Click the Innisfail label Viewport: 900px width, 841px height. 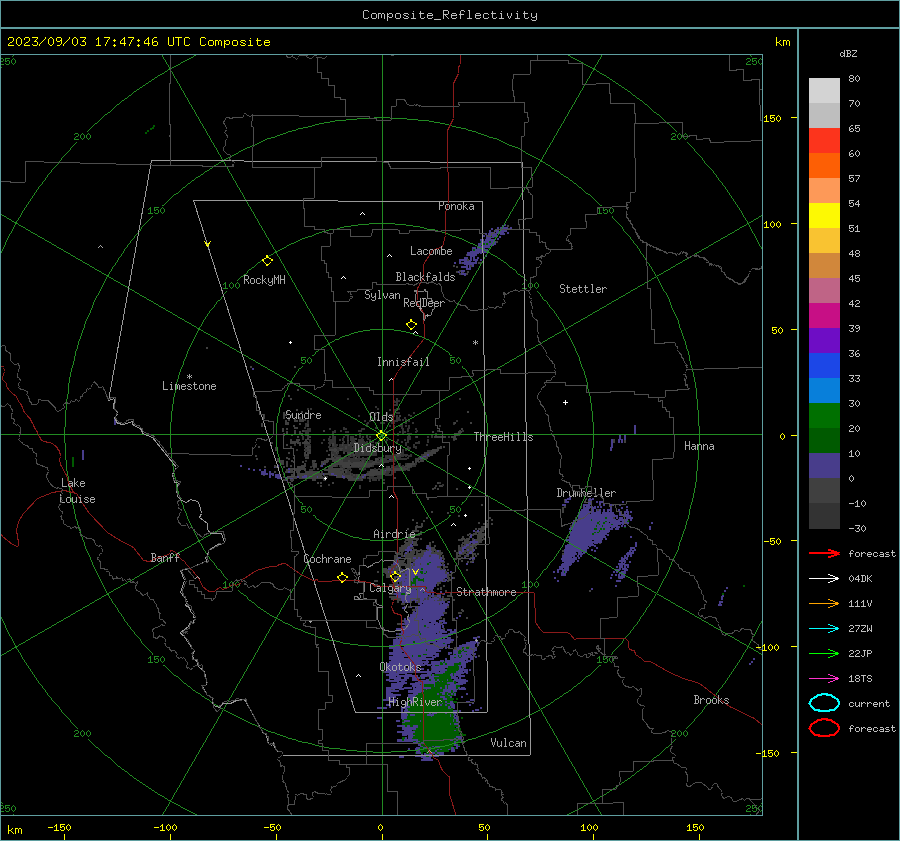pos(403,362)
